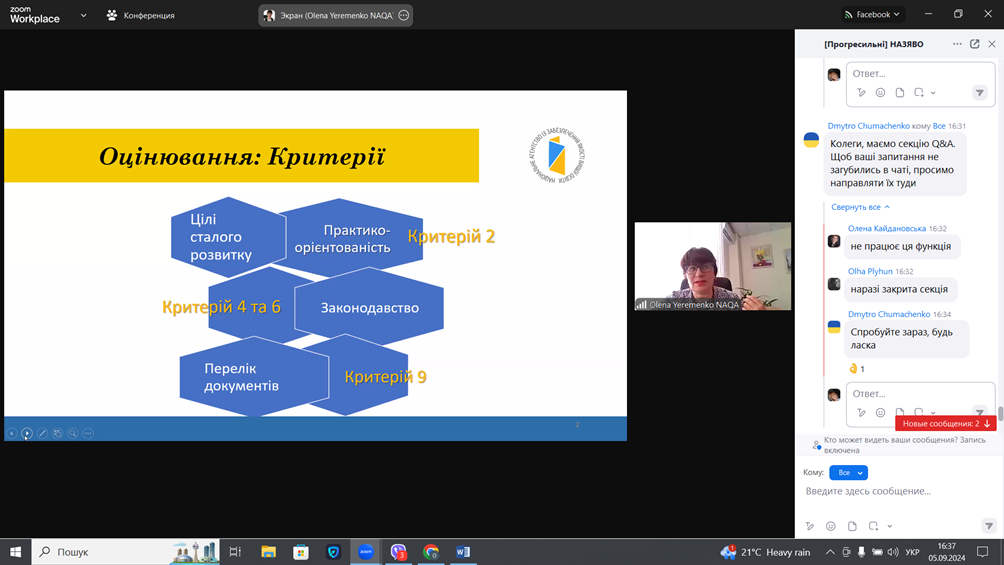1004x565 pixels.
Task: Click the message 'не працює ця функція'
Action: tap(901, 246)
